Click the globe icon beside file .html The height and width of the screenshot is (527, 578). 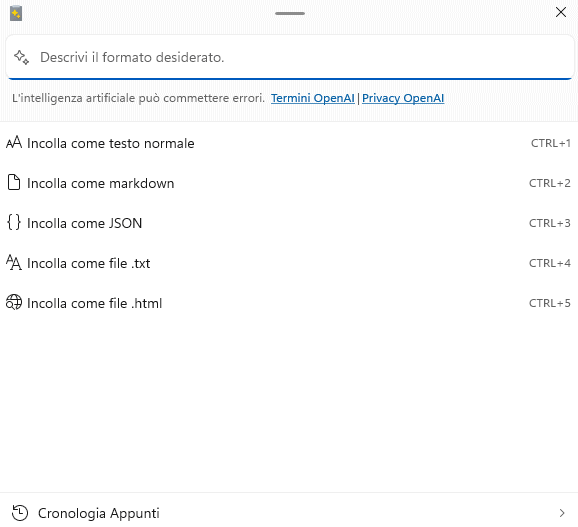tap(14, 303)
